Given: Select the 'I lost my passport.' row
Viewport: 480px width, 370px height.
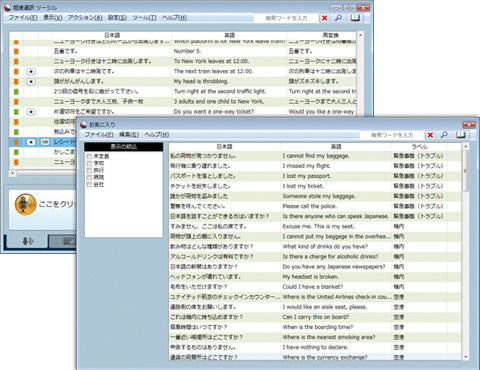Looking at the screenshot, I should (315, 176).
